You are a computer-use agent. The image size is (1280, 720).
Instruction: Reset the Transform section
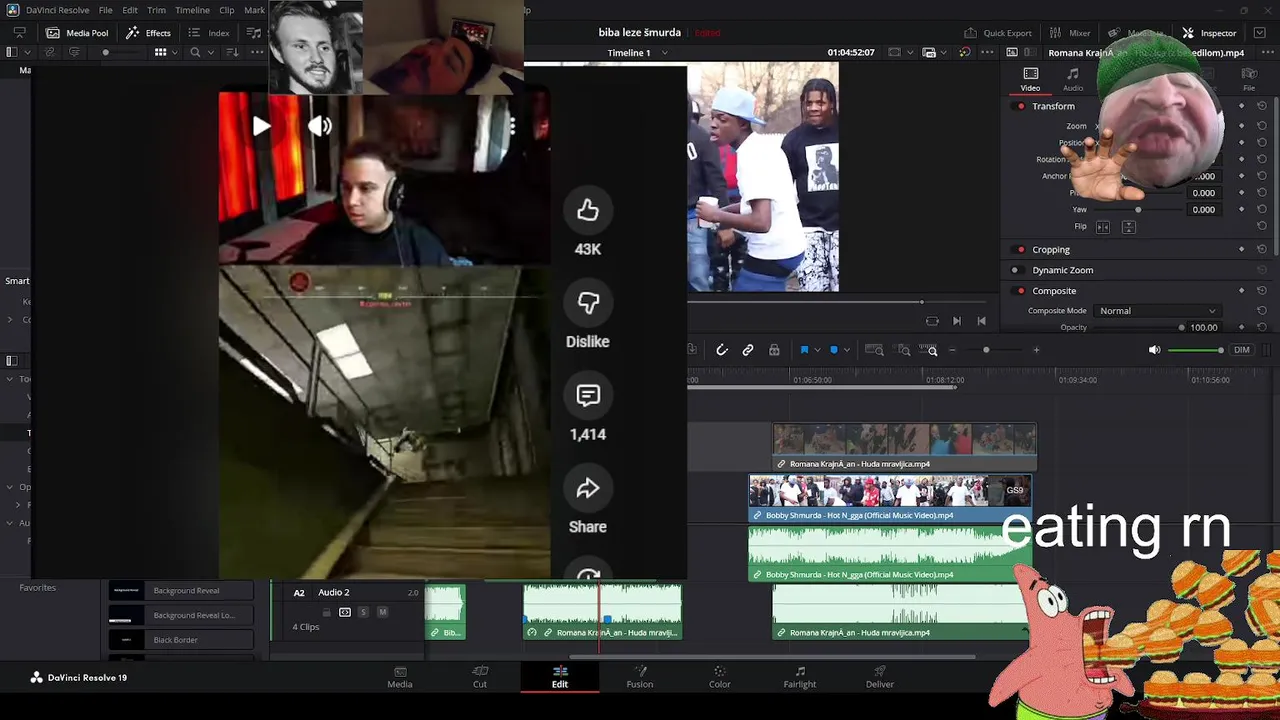pyautogui.click(x=1262, y=106)
